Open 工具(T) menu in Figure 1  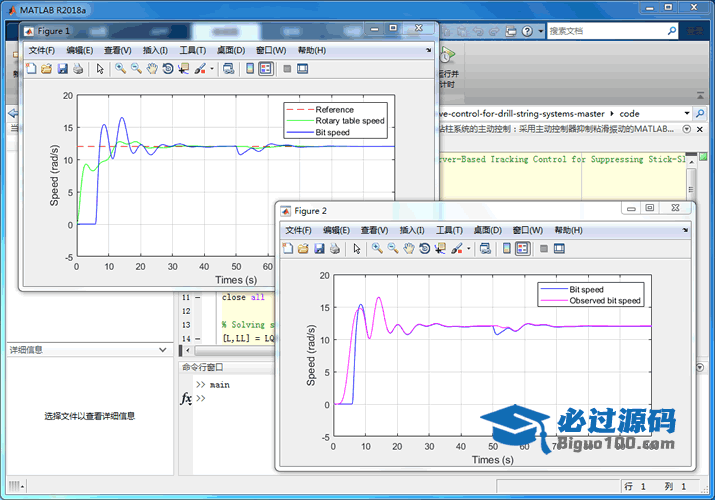click(x=192, y=50)
